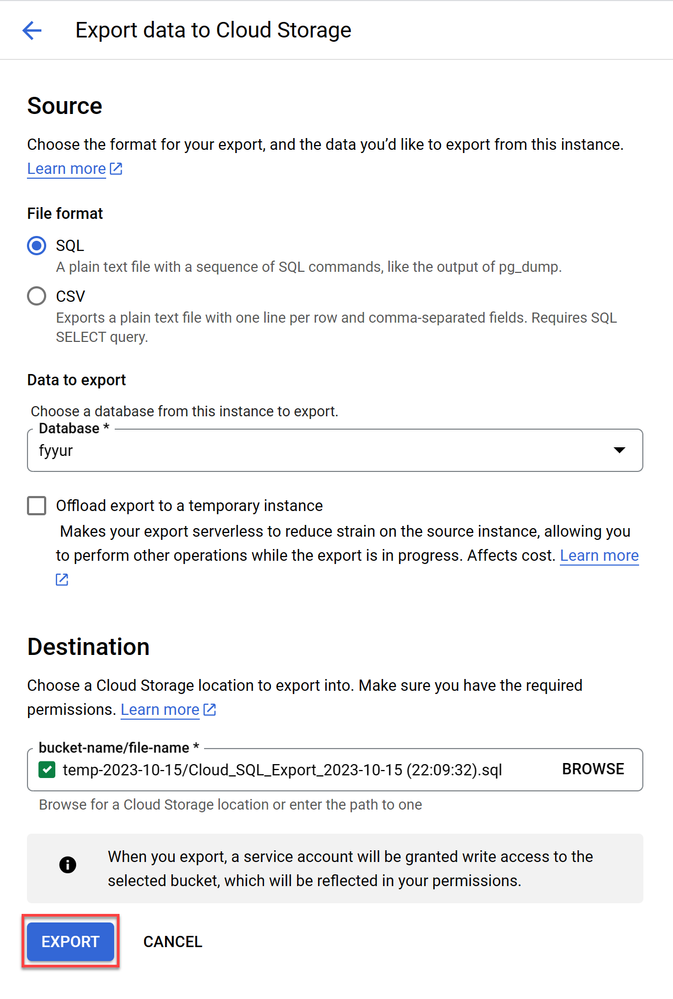Open the Database dropdown showing fyyur
The height and width of the screenshot is (999, 673).
point(335,450)
